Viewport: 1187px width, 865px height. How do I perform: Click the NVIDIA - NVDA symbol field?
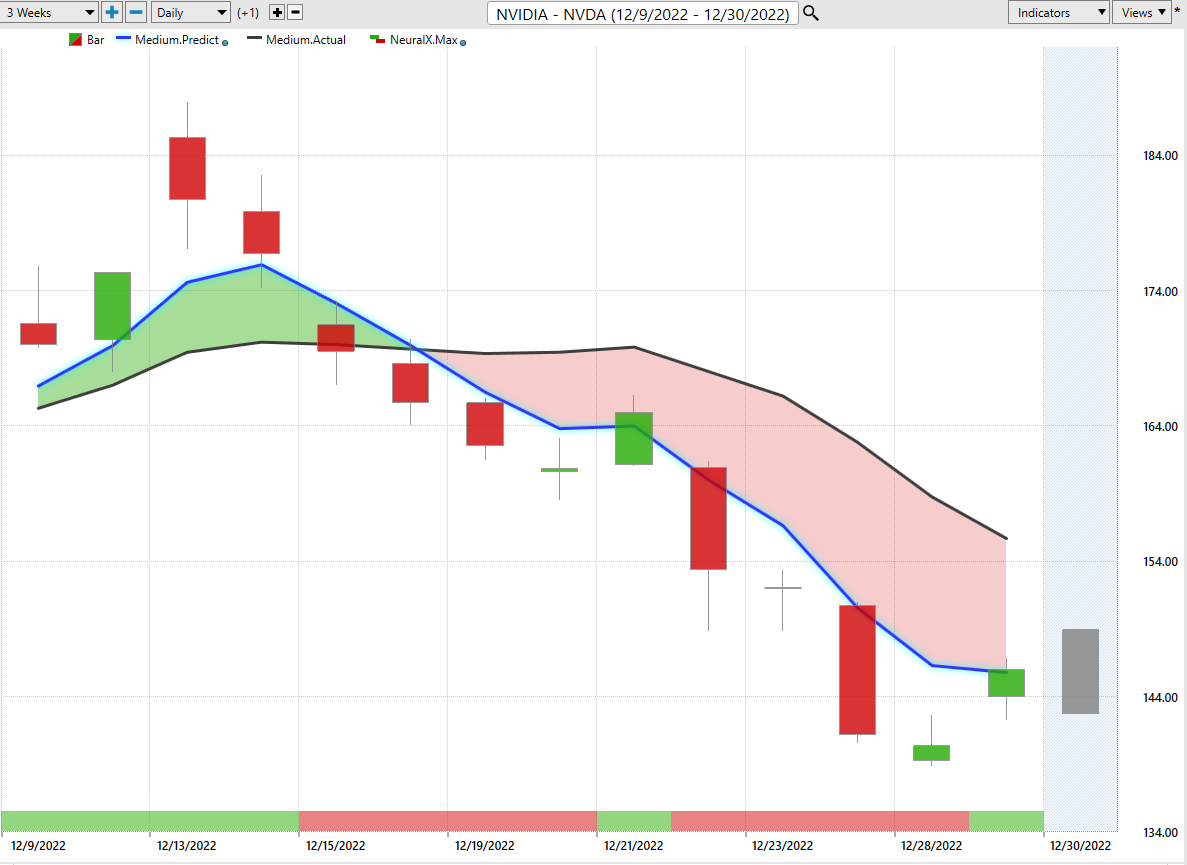pyautogui.click(x=643, y=14)
